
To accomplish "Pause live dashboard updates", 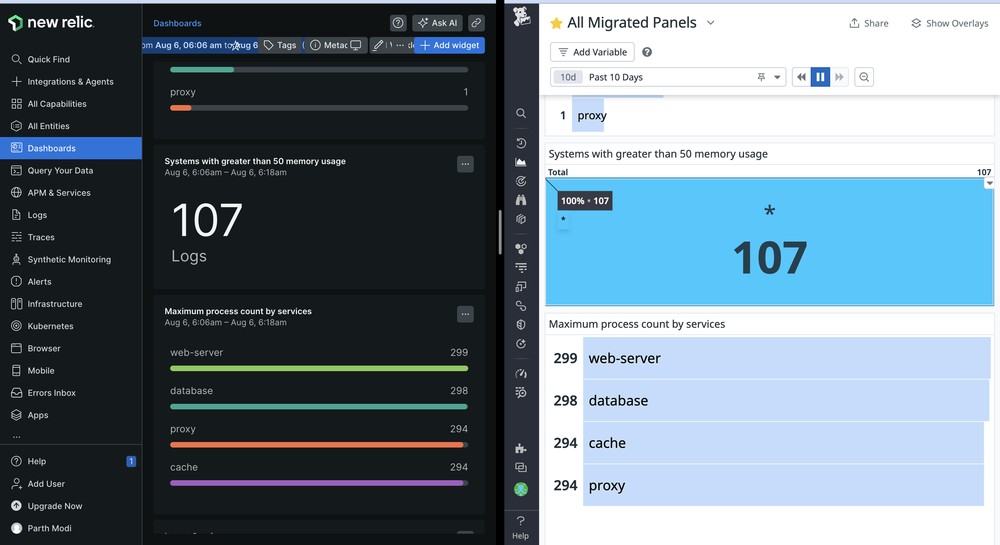I will coord(820,77).
